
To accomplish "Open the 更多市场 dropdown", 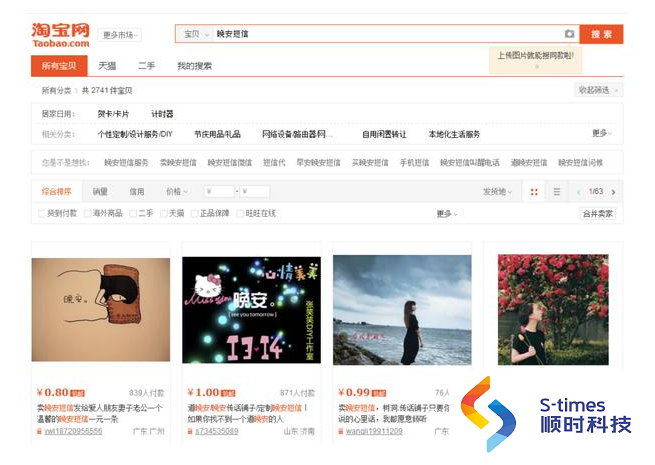I will pyautogui.click(x=119, y=35).
